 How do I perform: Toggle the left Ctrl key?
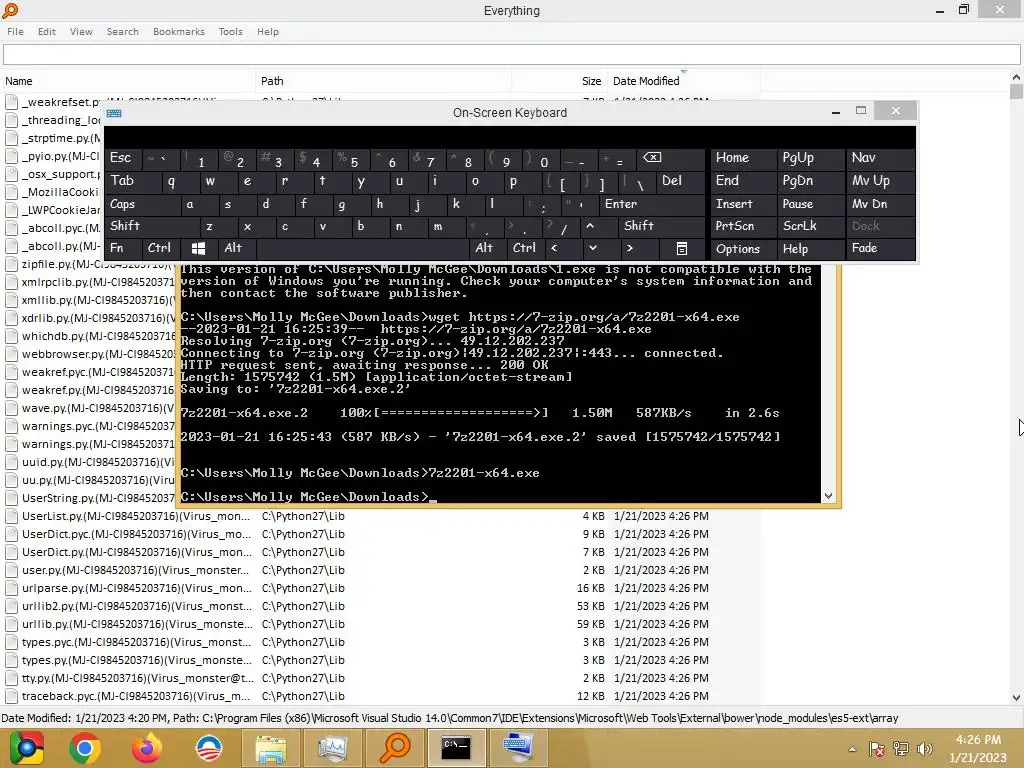[161, 248]
